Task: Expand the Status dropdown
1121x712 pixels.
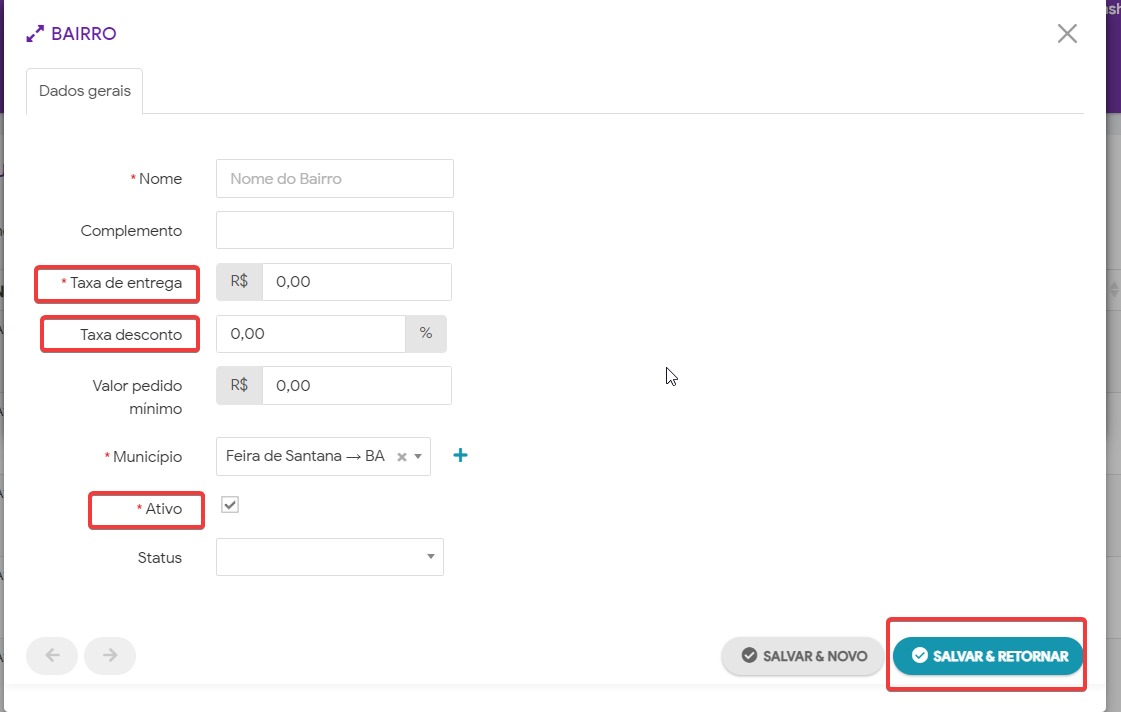Action: point(329,557)
